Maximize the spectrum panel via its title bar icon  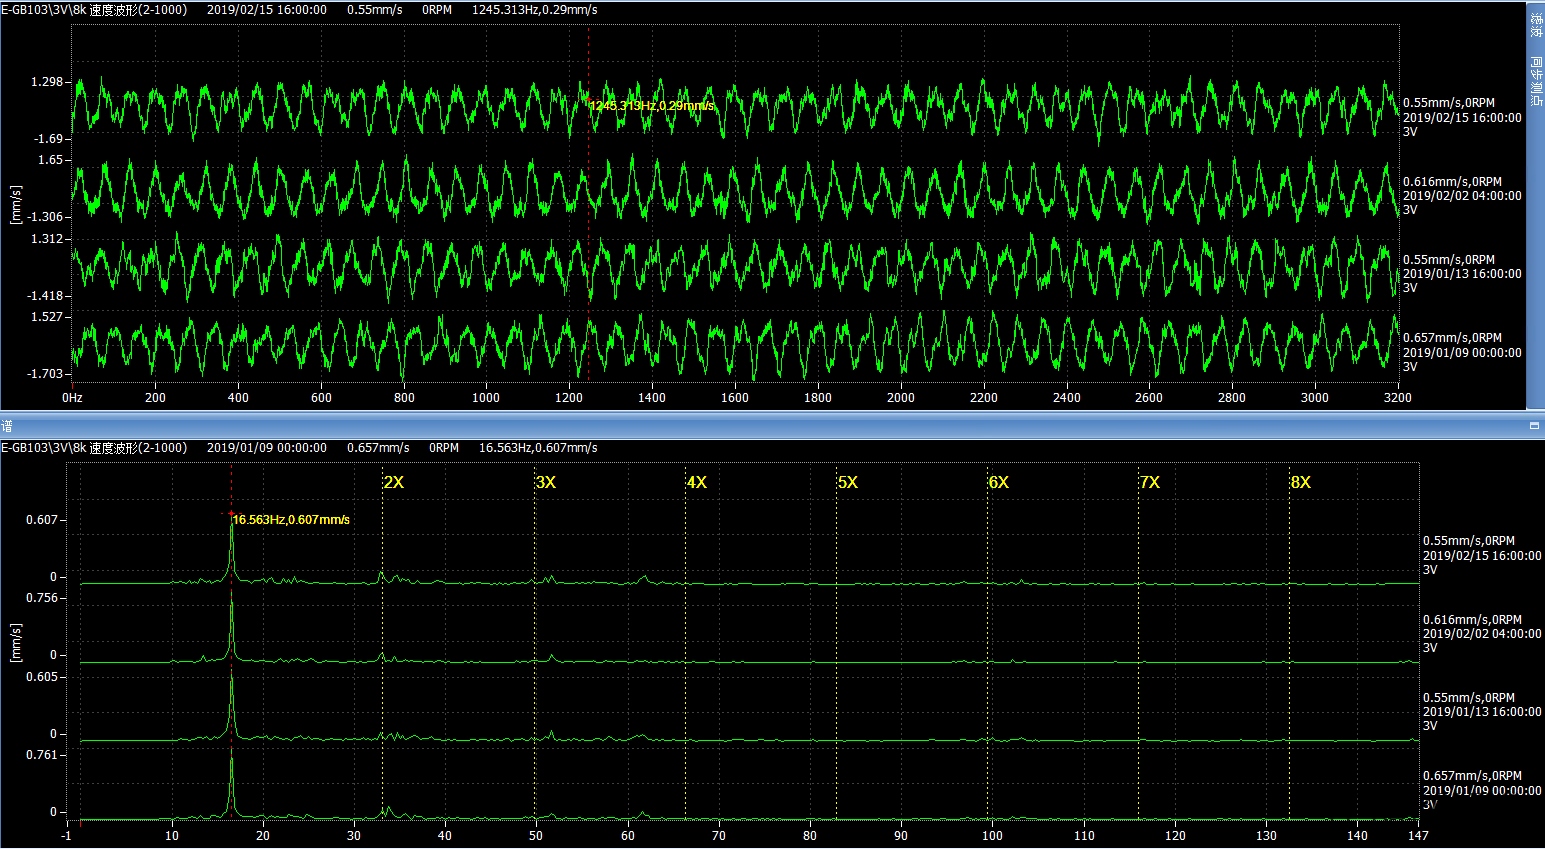(1534, 426)
